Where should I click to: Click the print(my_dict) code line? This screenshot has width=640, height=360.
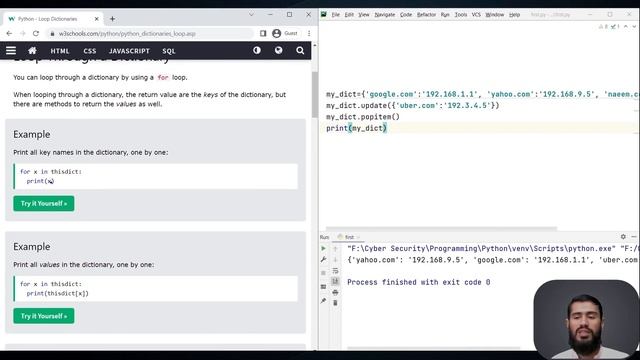(x=356, y=128)
